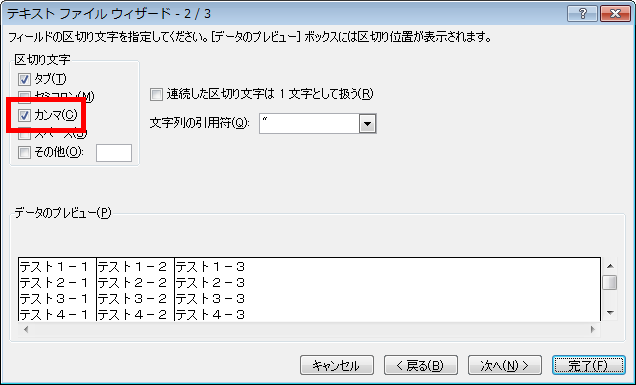The image size is (636, 385).
Task: Enable treating consecutive delimiters as one
Action: click(156, 95)
